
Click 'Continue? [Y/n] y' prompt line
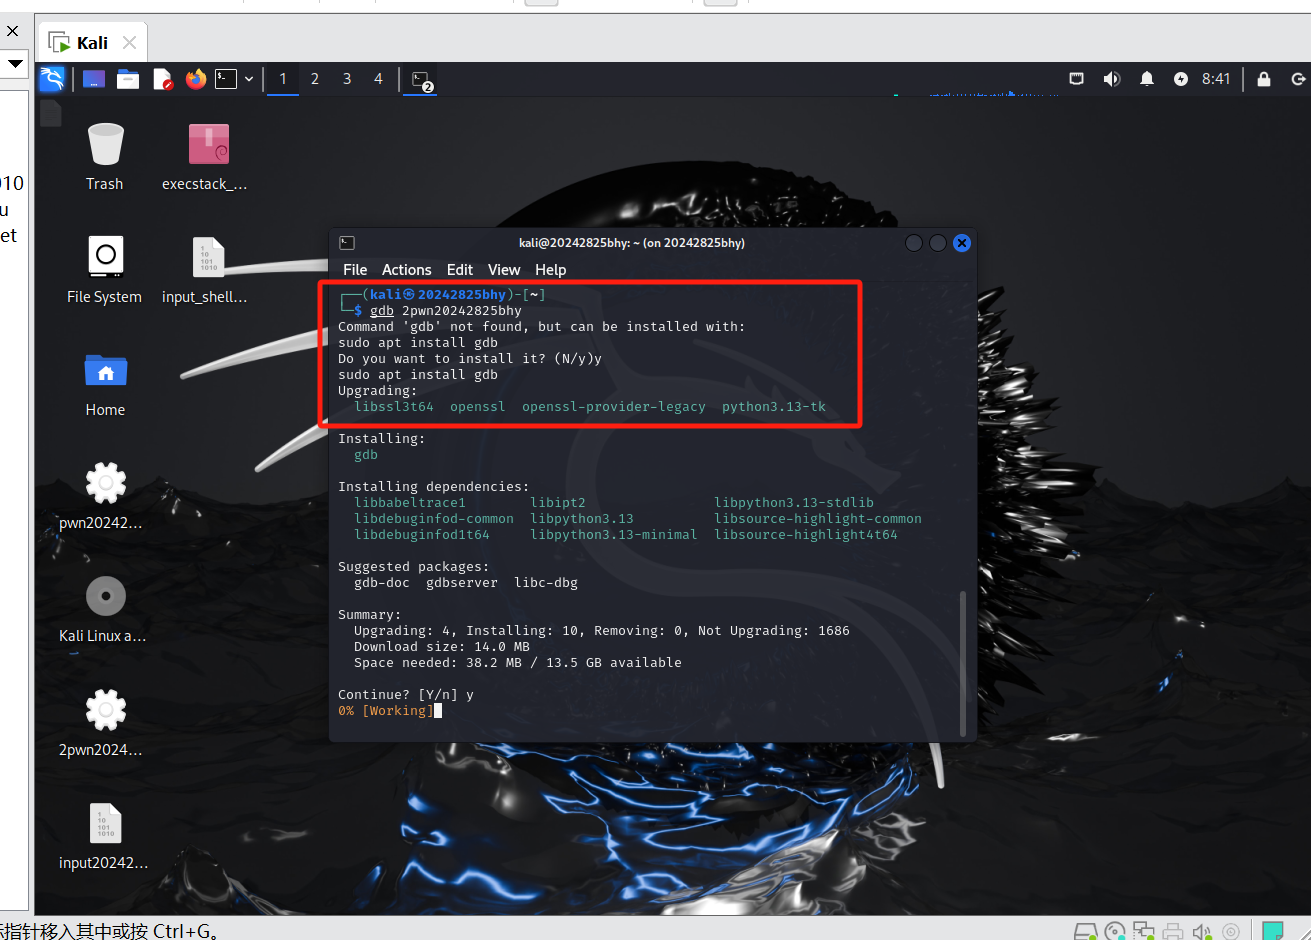click(x=406, y=695)
